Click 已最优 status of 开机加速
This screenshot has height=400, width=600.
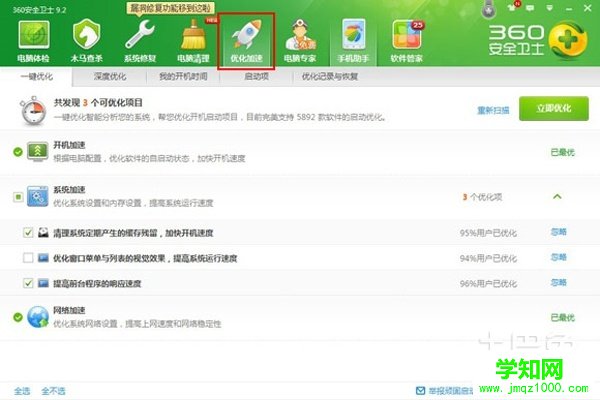562,152
